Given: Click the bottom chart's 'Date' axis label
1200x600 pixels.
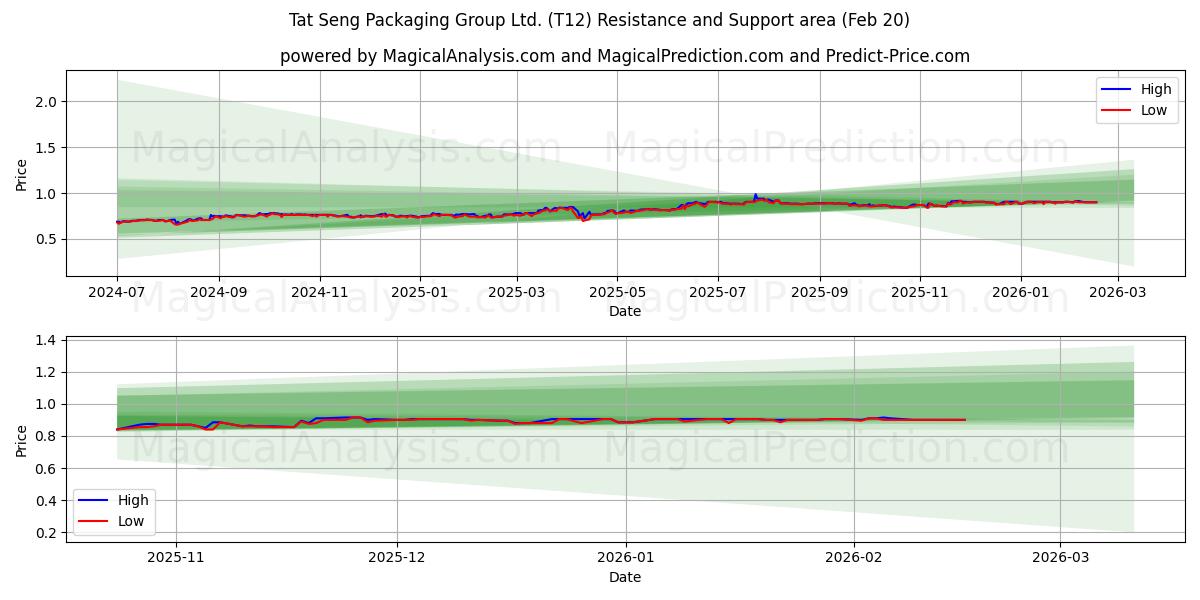Looking at the screenshot, I should [625, 577].
